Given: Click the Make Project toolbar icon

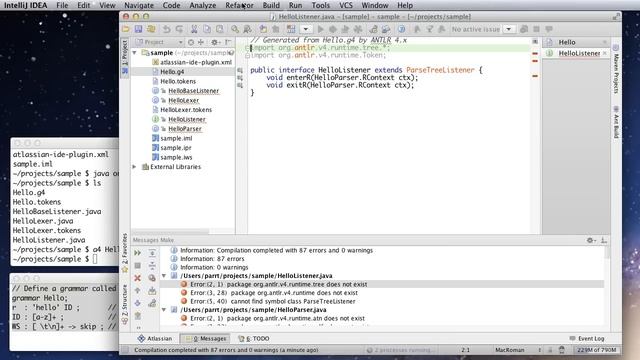Looking at the screenshot, I should [x=291, y=29].
